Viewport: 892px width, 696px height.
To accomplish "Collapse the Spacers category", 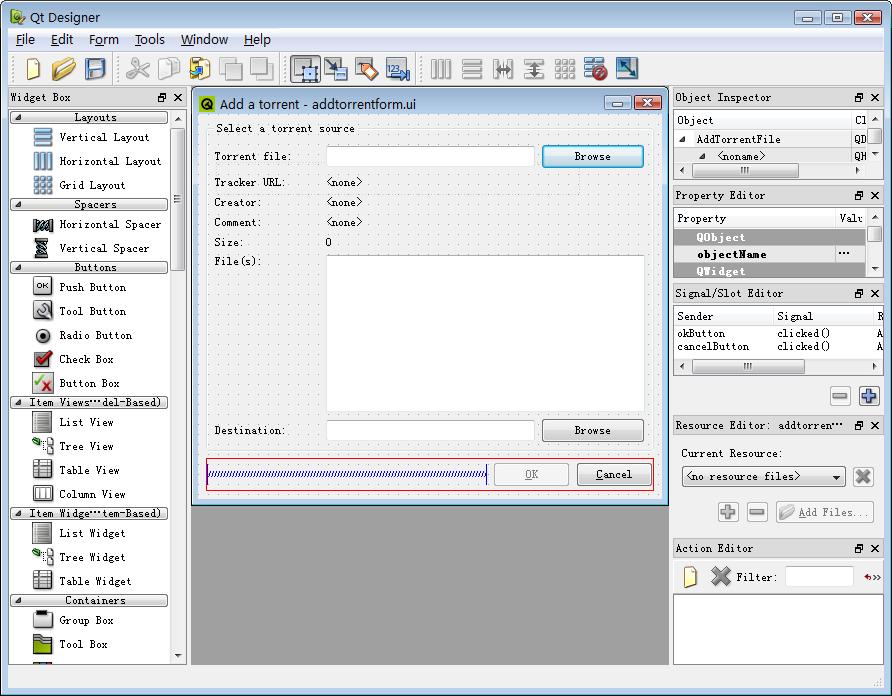I will coord(18,204).
